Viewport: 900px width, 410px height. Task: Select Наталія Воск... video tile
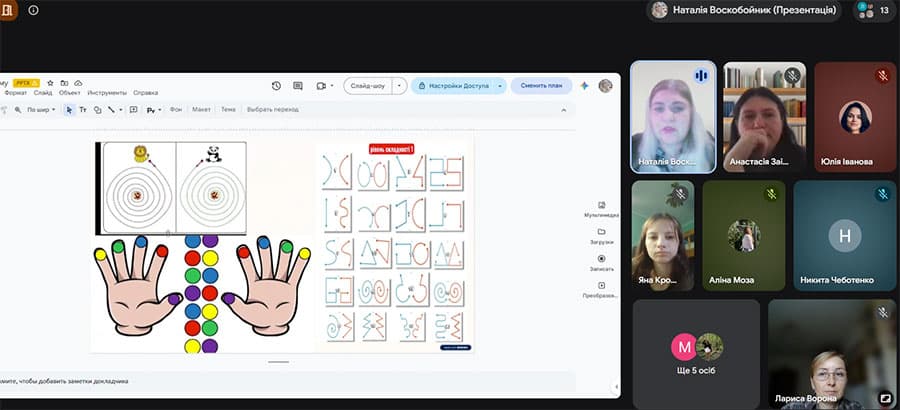coord(673,117)
